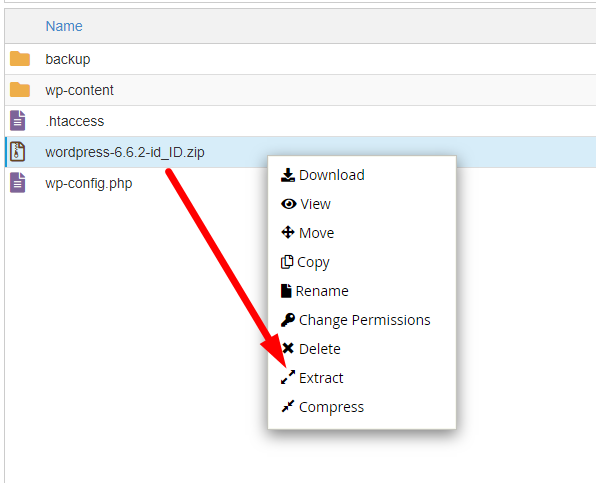
Task: Click the wp-config.php file icon
Action: [17, 183]
